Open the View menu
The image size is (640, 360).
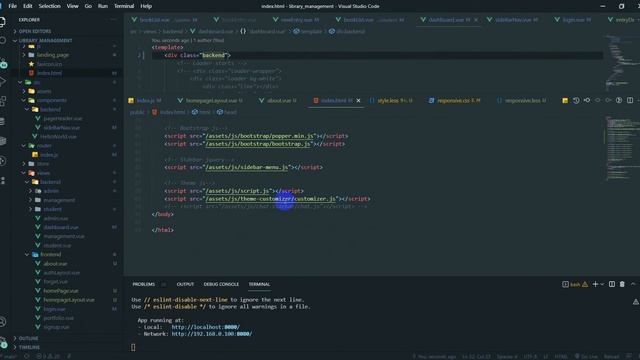(73, 6)
